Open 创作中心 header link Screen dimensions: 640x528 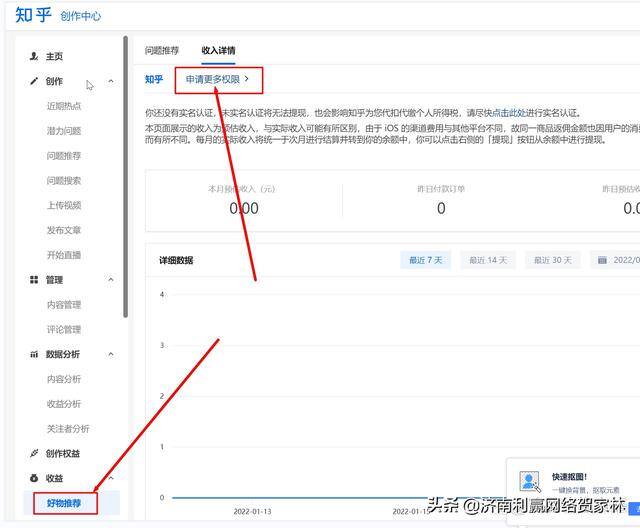(80, 16)
